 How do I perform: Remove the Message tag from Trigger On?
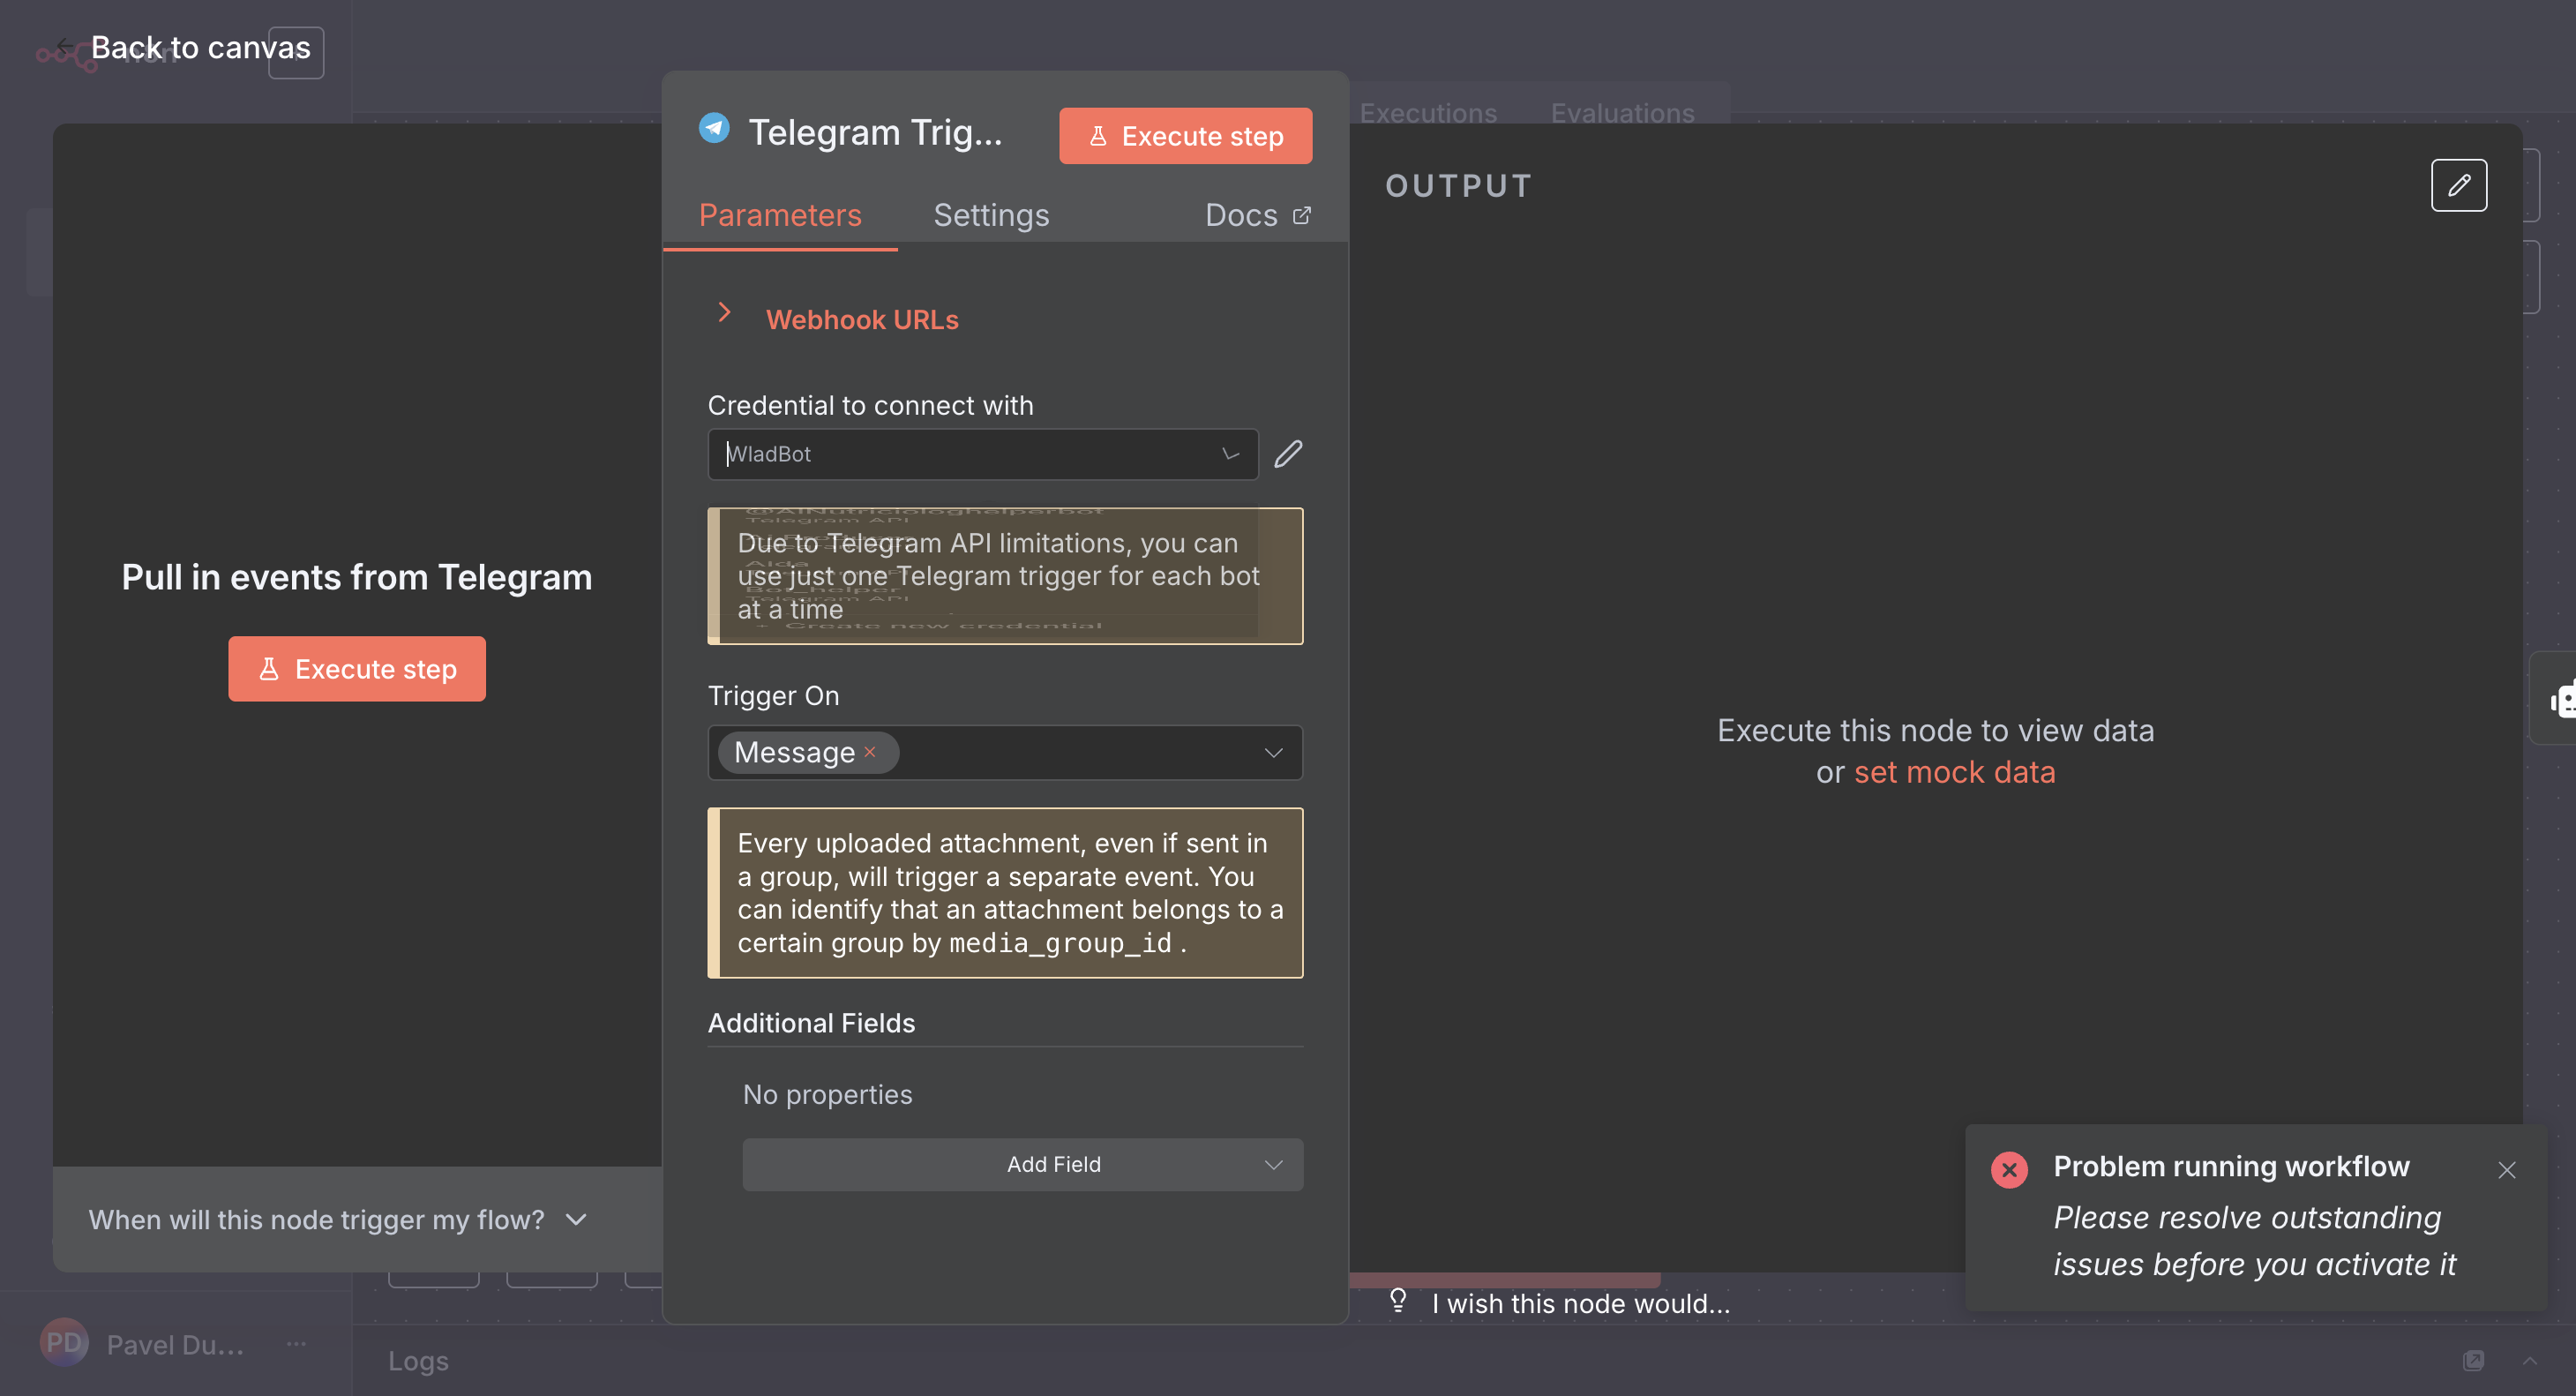(x=870, y=752)
